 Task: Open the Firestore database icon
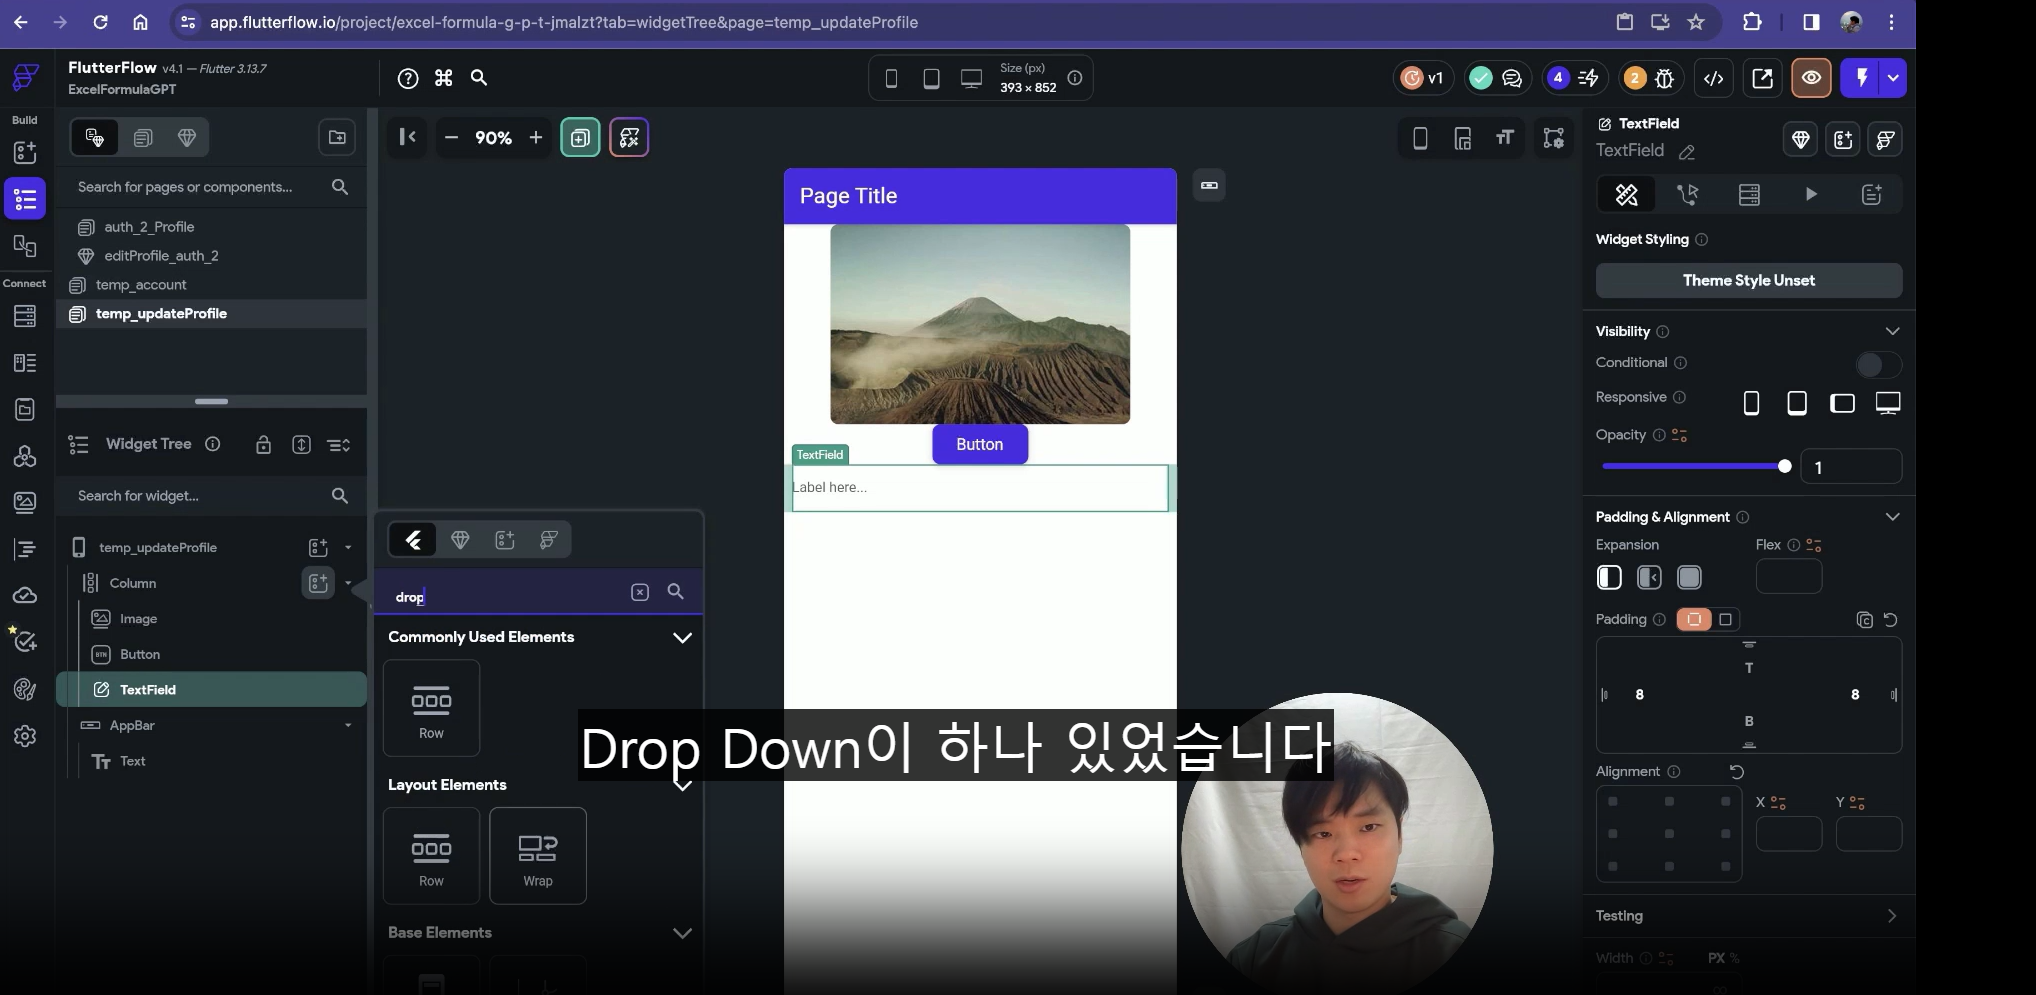[x=25, y=316]
